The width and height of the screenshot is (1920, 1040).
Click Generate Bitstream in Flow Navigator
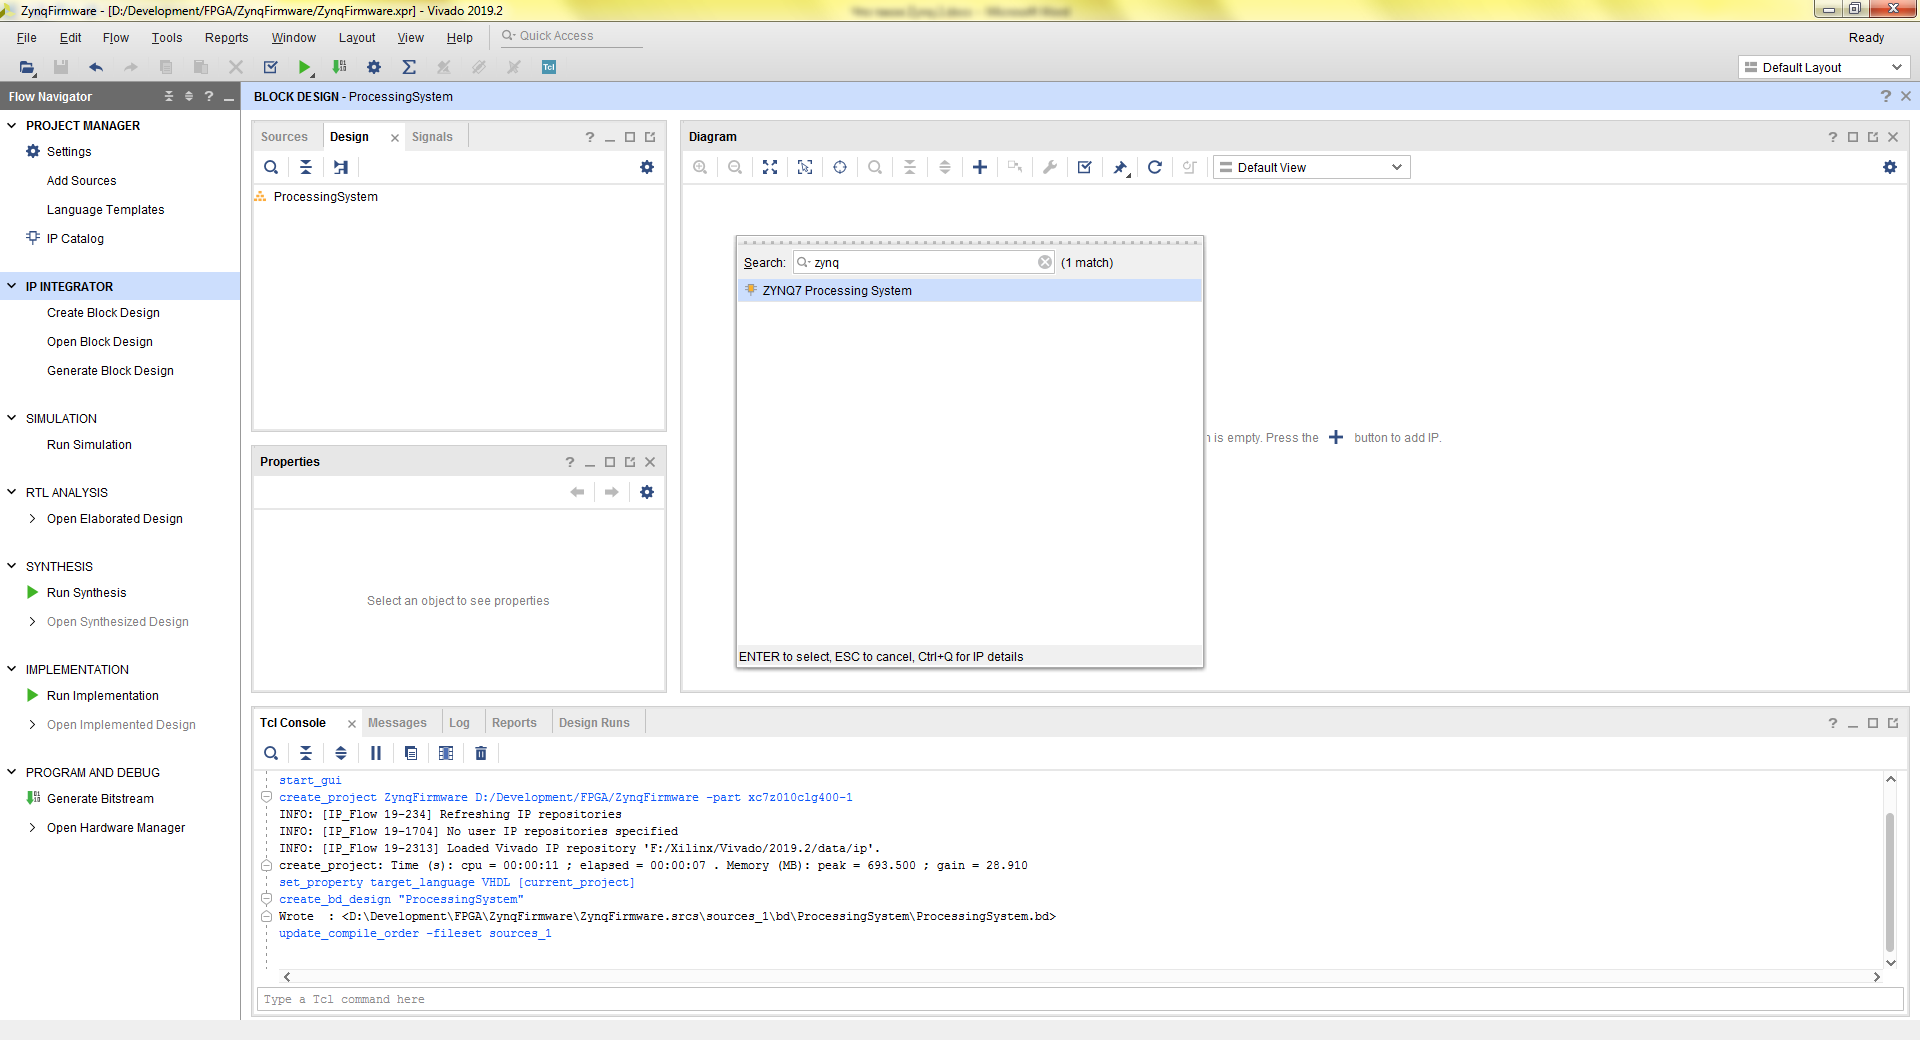click(x=100, y=799)
